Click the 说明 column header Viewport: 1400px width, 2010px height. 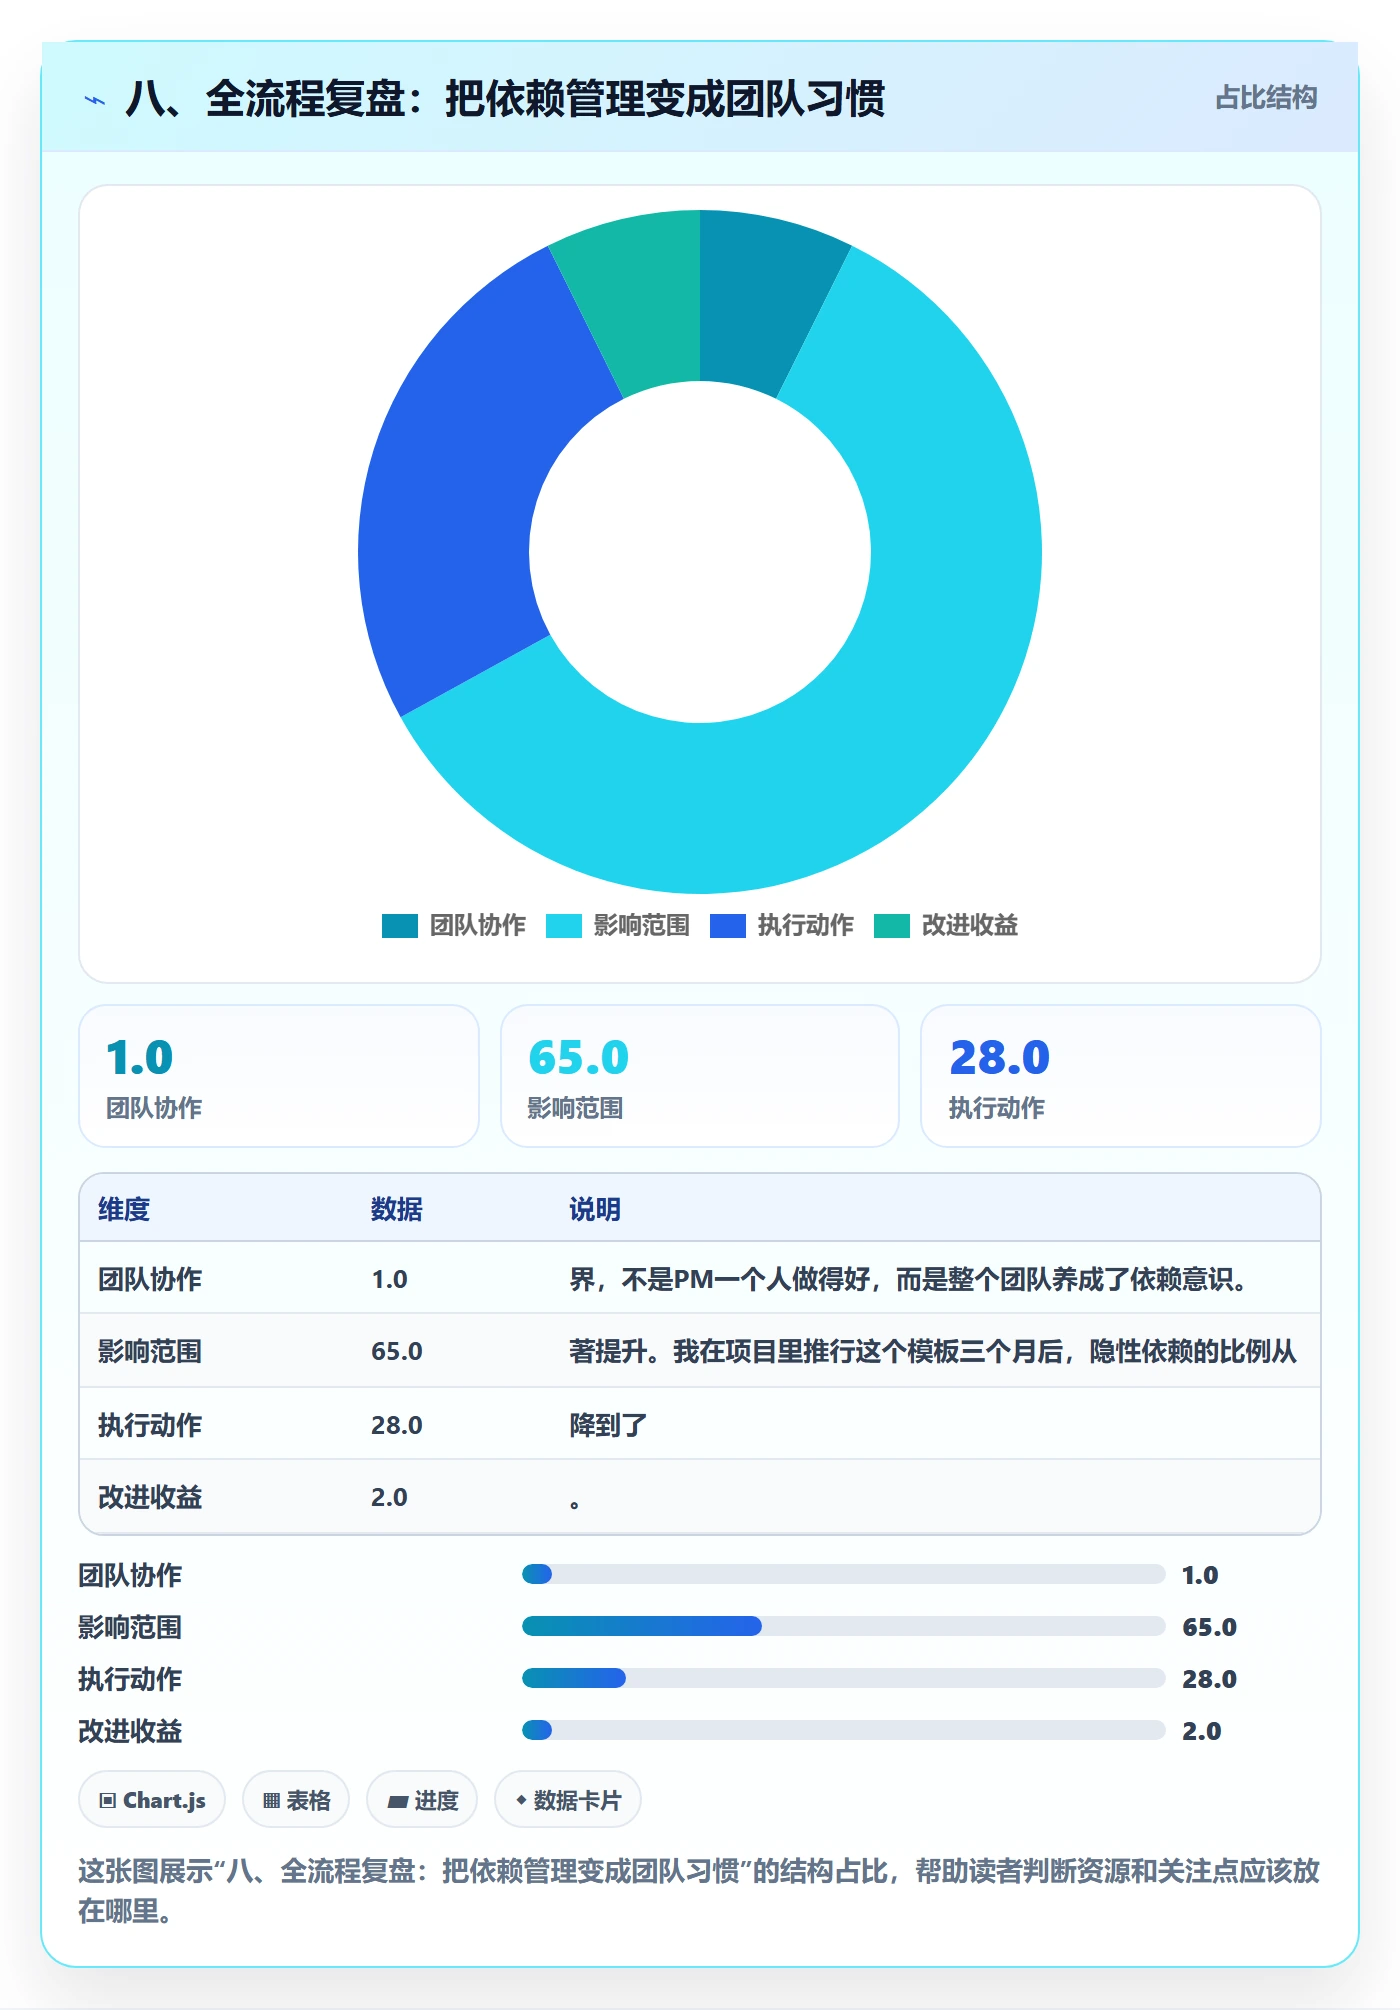click(x=595, y=1209)
